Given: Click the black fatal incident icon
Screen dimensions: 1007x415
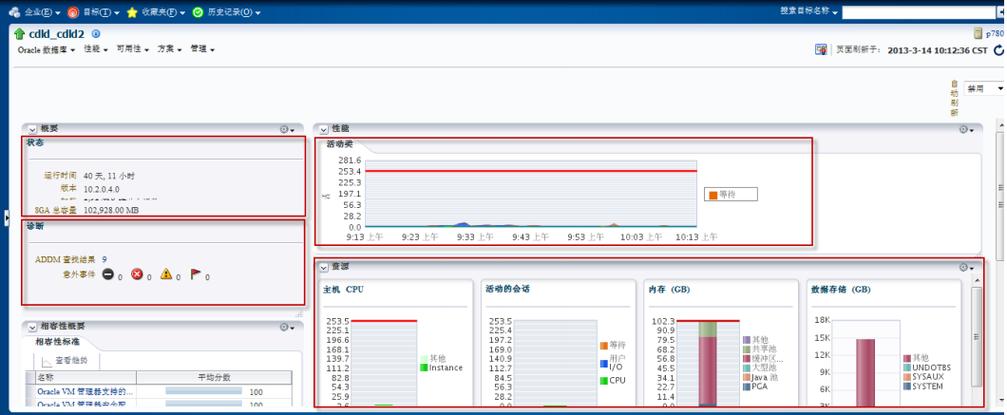Looking at the screenshot, I should [108, 274].
